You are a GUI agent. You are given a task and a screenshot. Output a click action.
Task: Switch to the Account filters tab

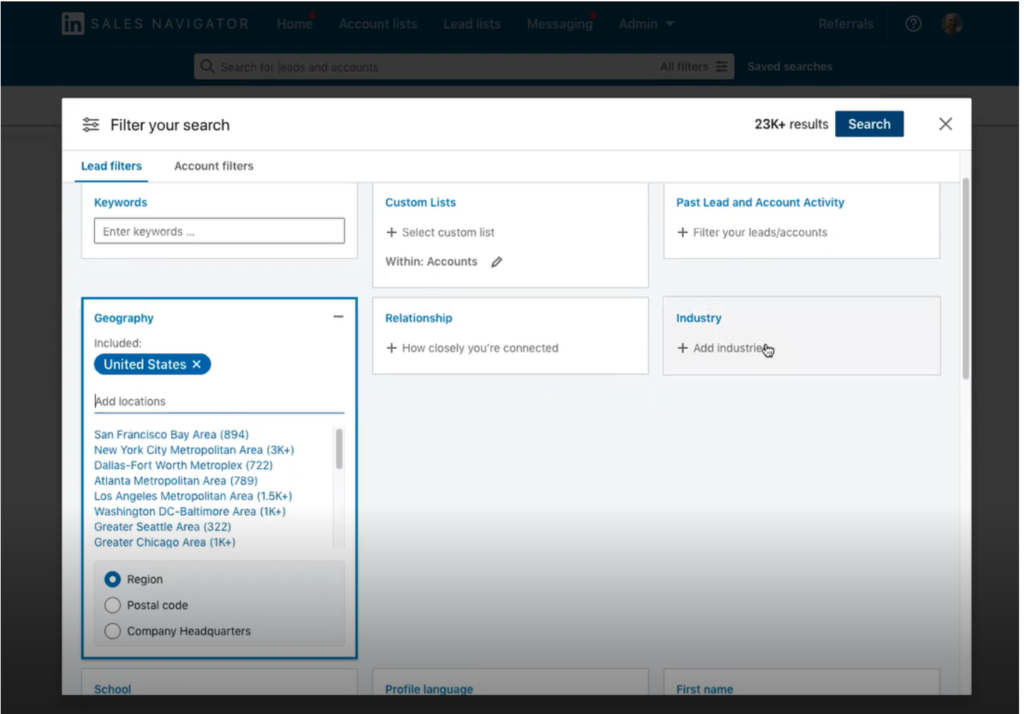click(x=214, y=166)
